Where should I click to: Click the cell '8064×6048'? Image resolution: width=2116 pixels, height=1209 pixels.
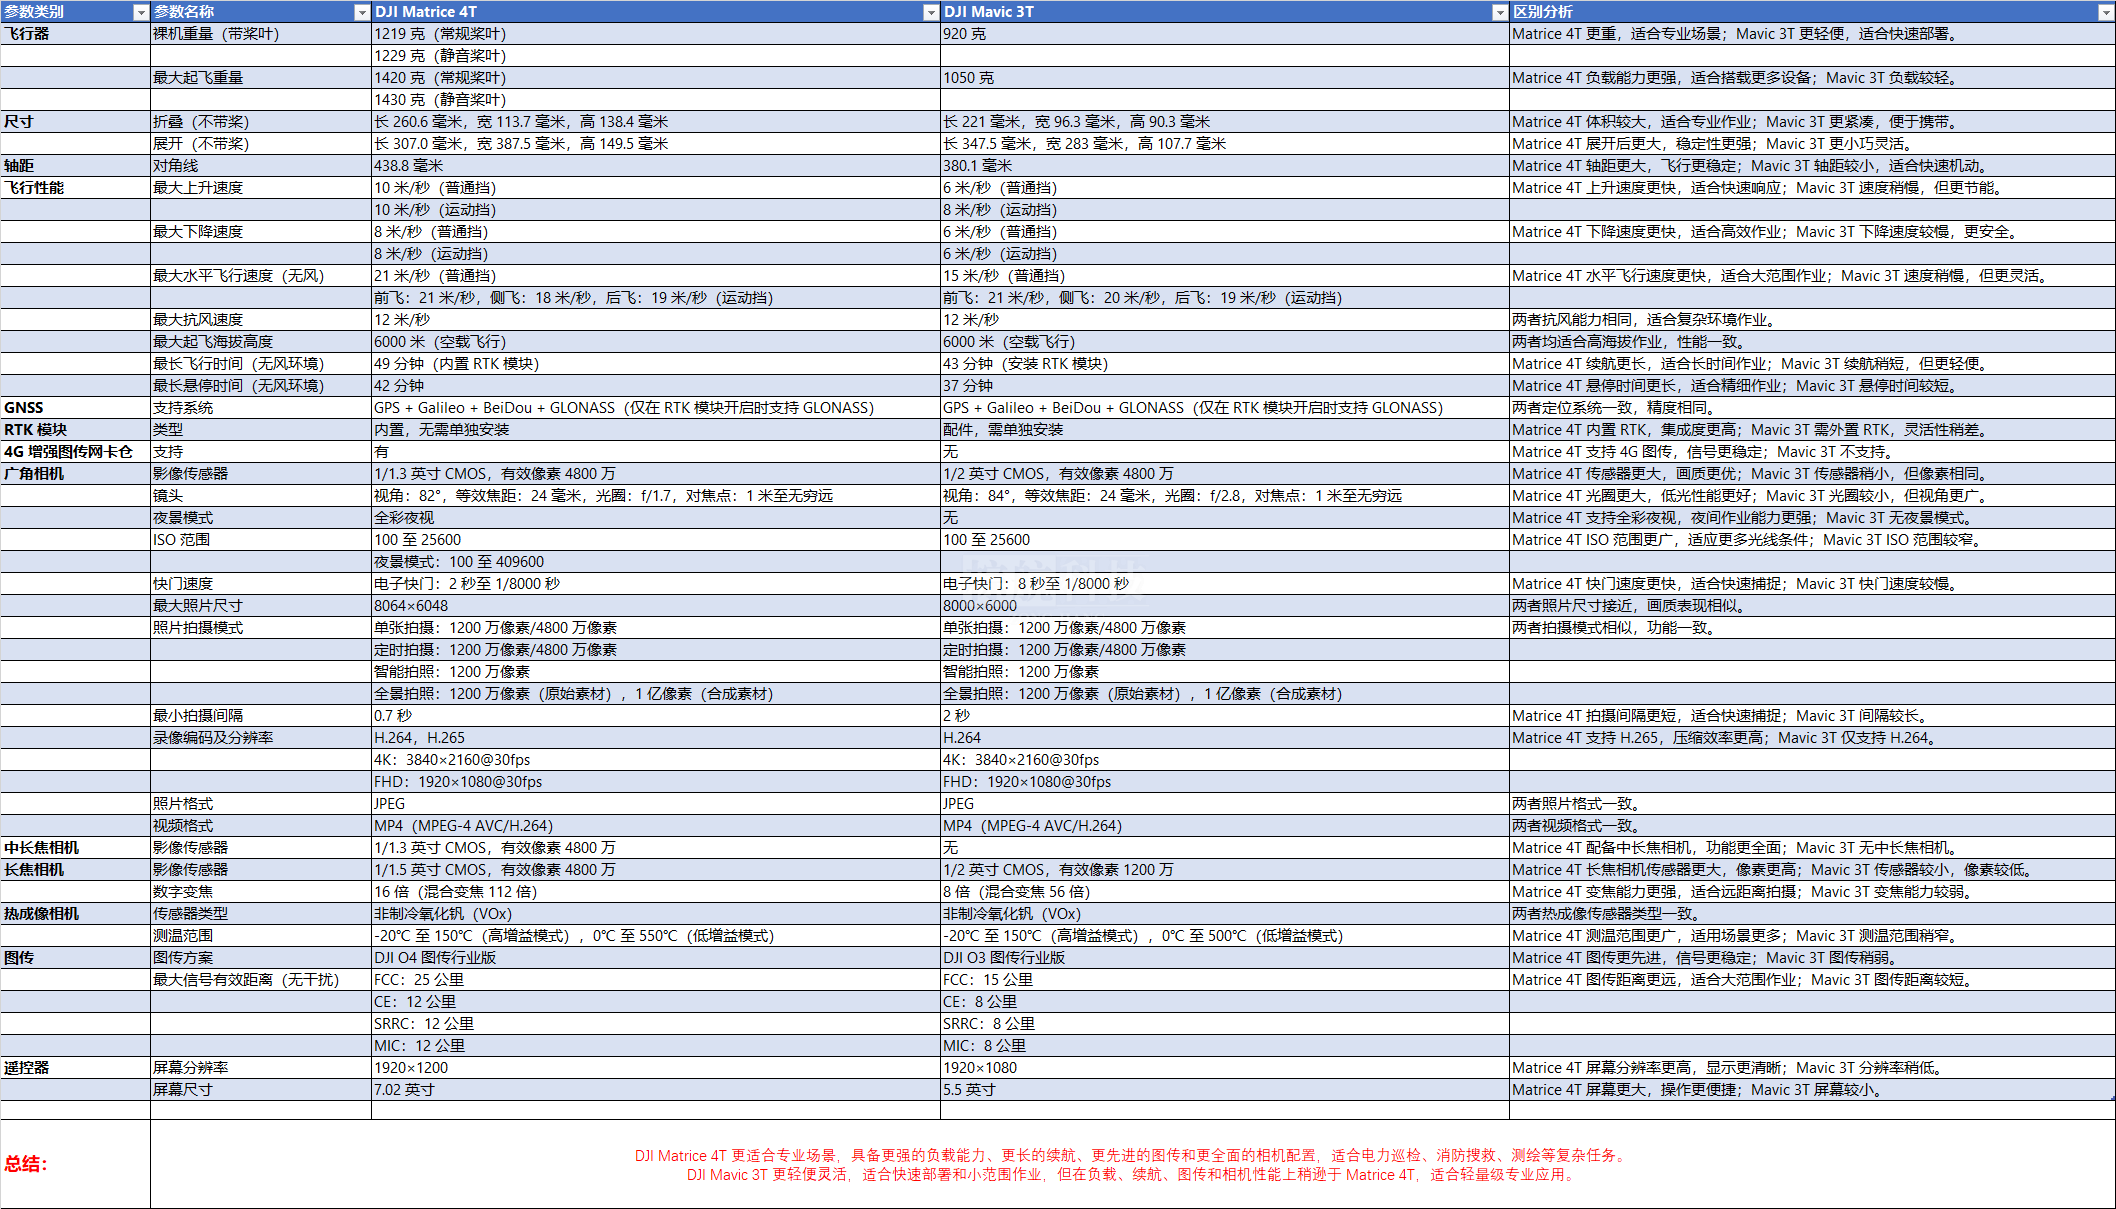(x=655, y=606)
